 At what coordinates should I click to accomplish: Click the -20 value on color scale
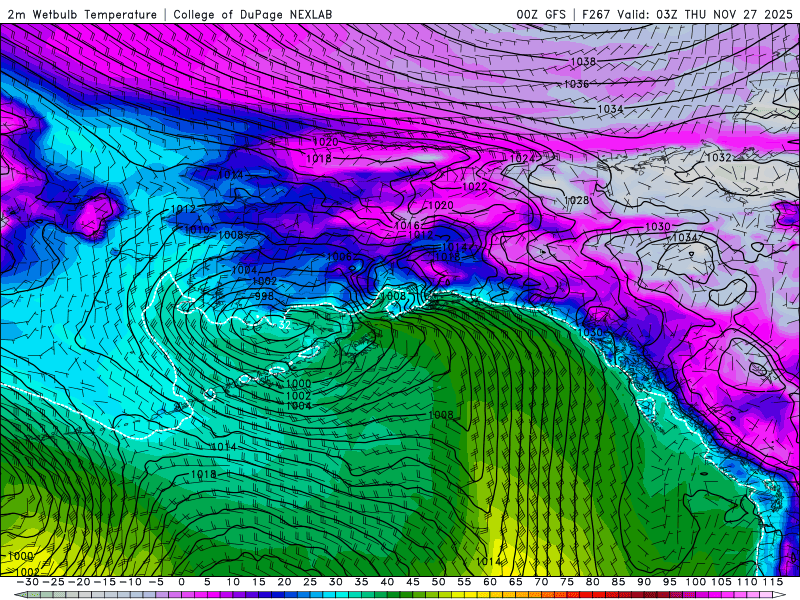tap(79, 582)
